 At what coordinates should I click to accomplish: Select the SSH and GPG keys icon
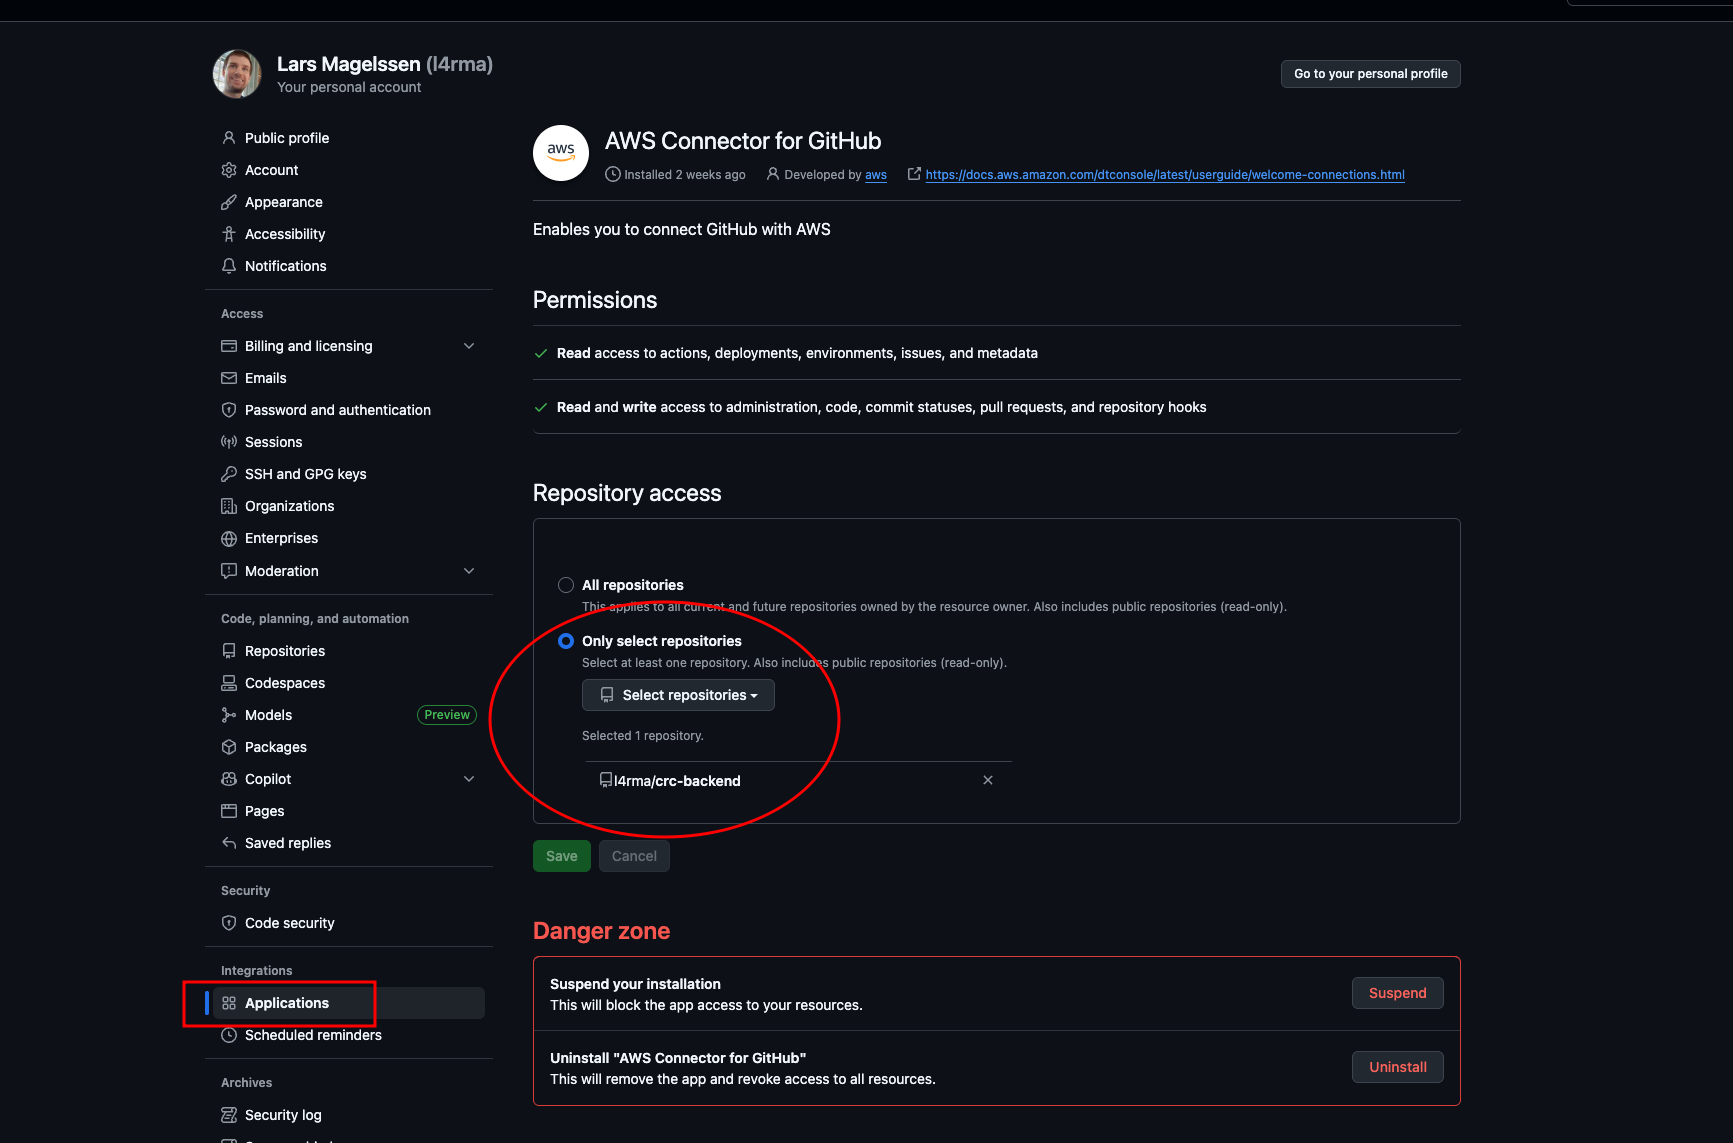pos(229,474)
